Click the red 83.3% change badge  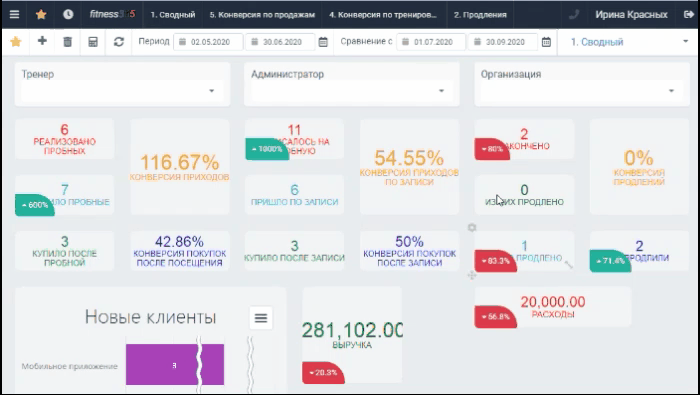496,261
